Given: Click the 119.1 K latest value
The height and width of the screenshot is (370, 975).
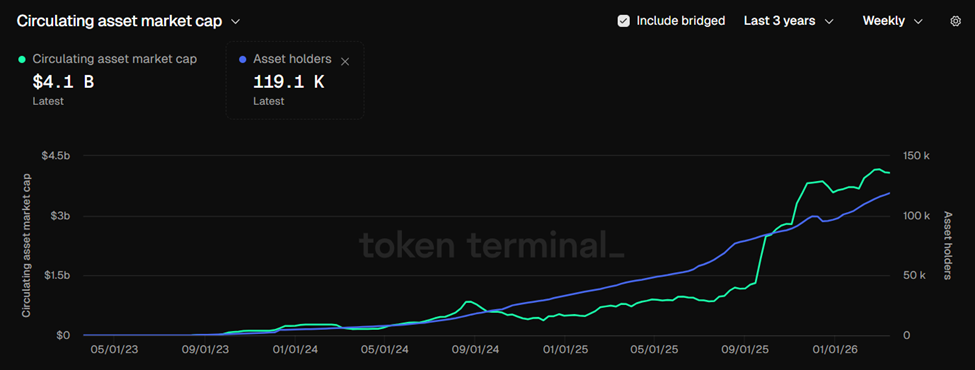Looking at the screenshot, I should pos(289,81).
